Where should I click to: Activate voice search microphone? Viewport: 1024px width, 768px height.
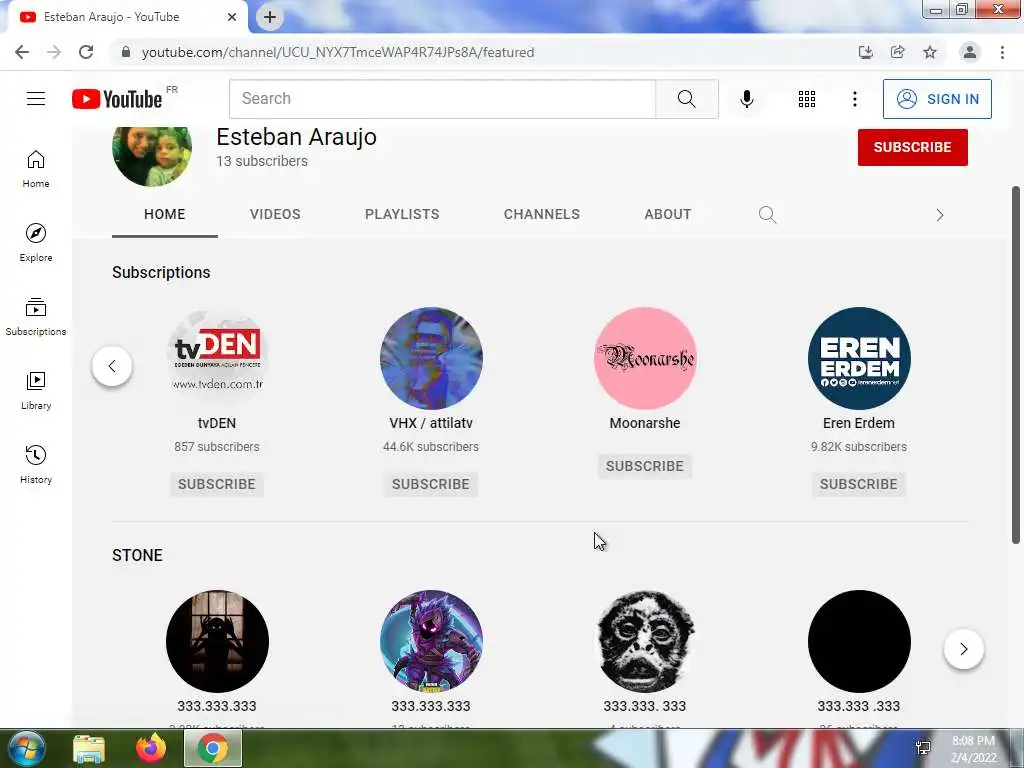(x=746, y=99)
